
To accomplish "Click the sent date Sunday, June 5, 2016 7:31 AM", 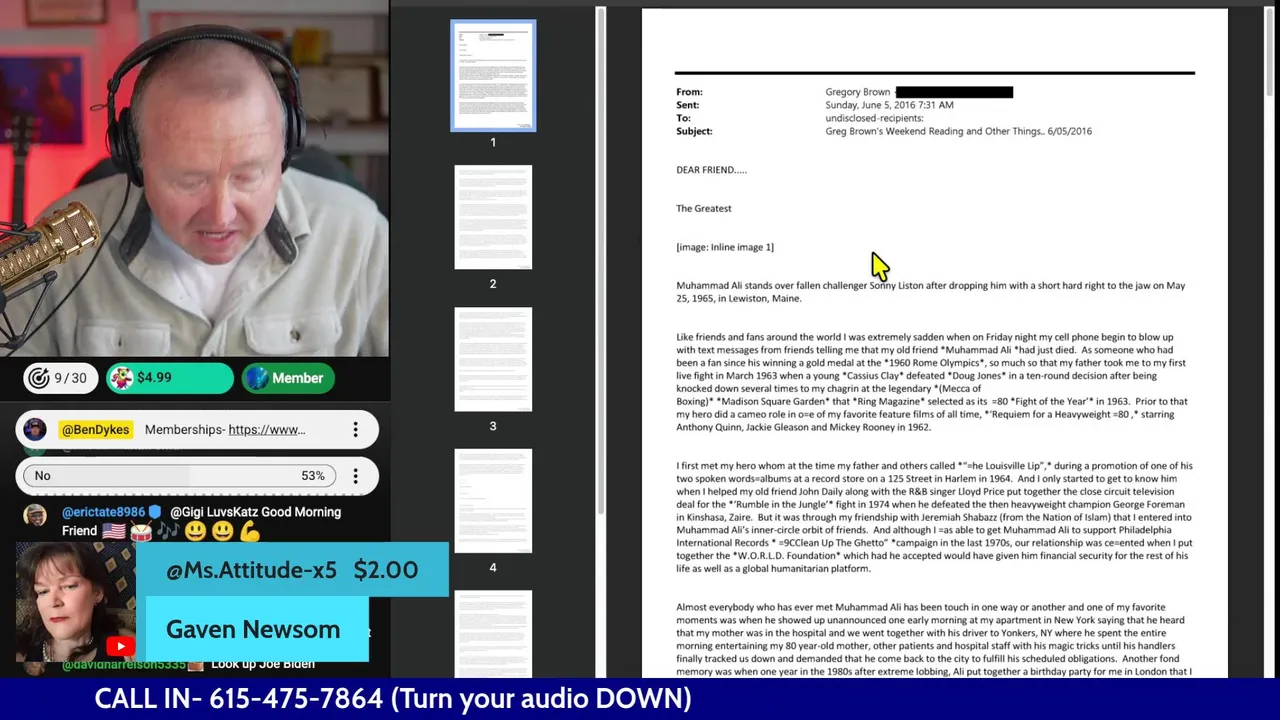I will point(889,105).
